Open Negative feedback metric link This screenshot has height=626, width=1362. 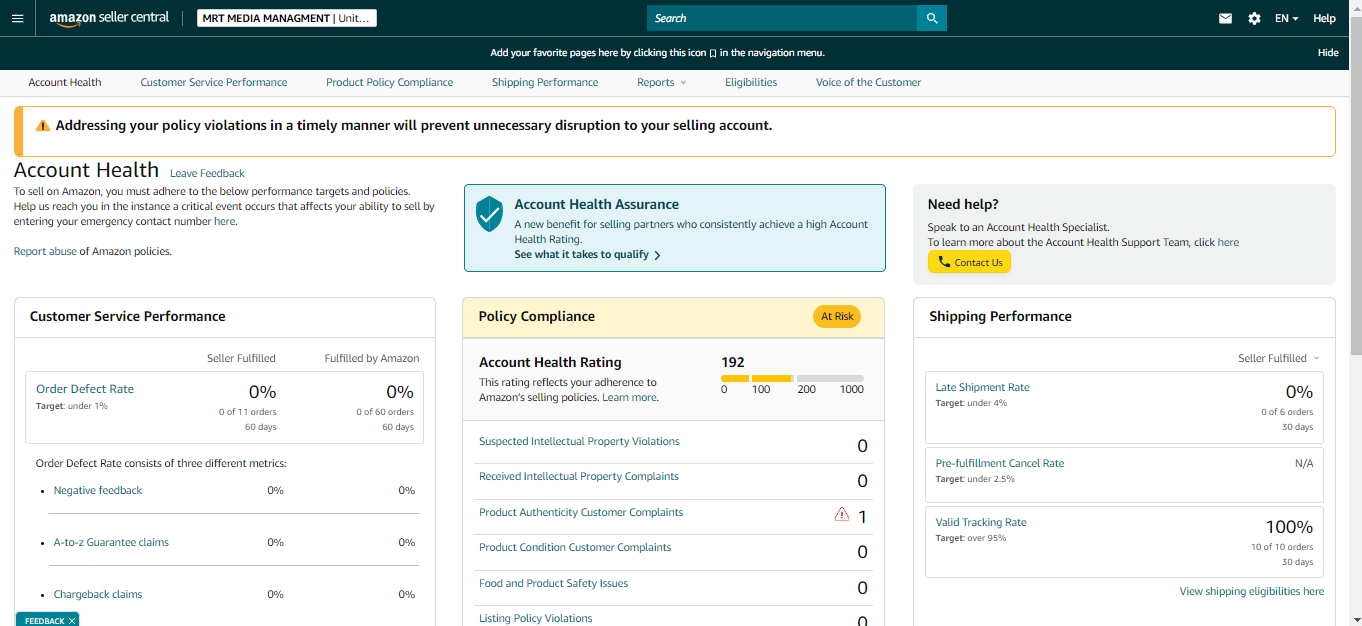98,490
